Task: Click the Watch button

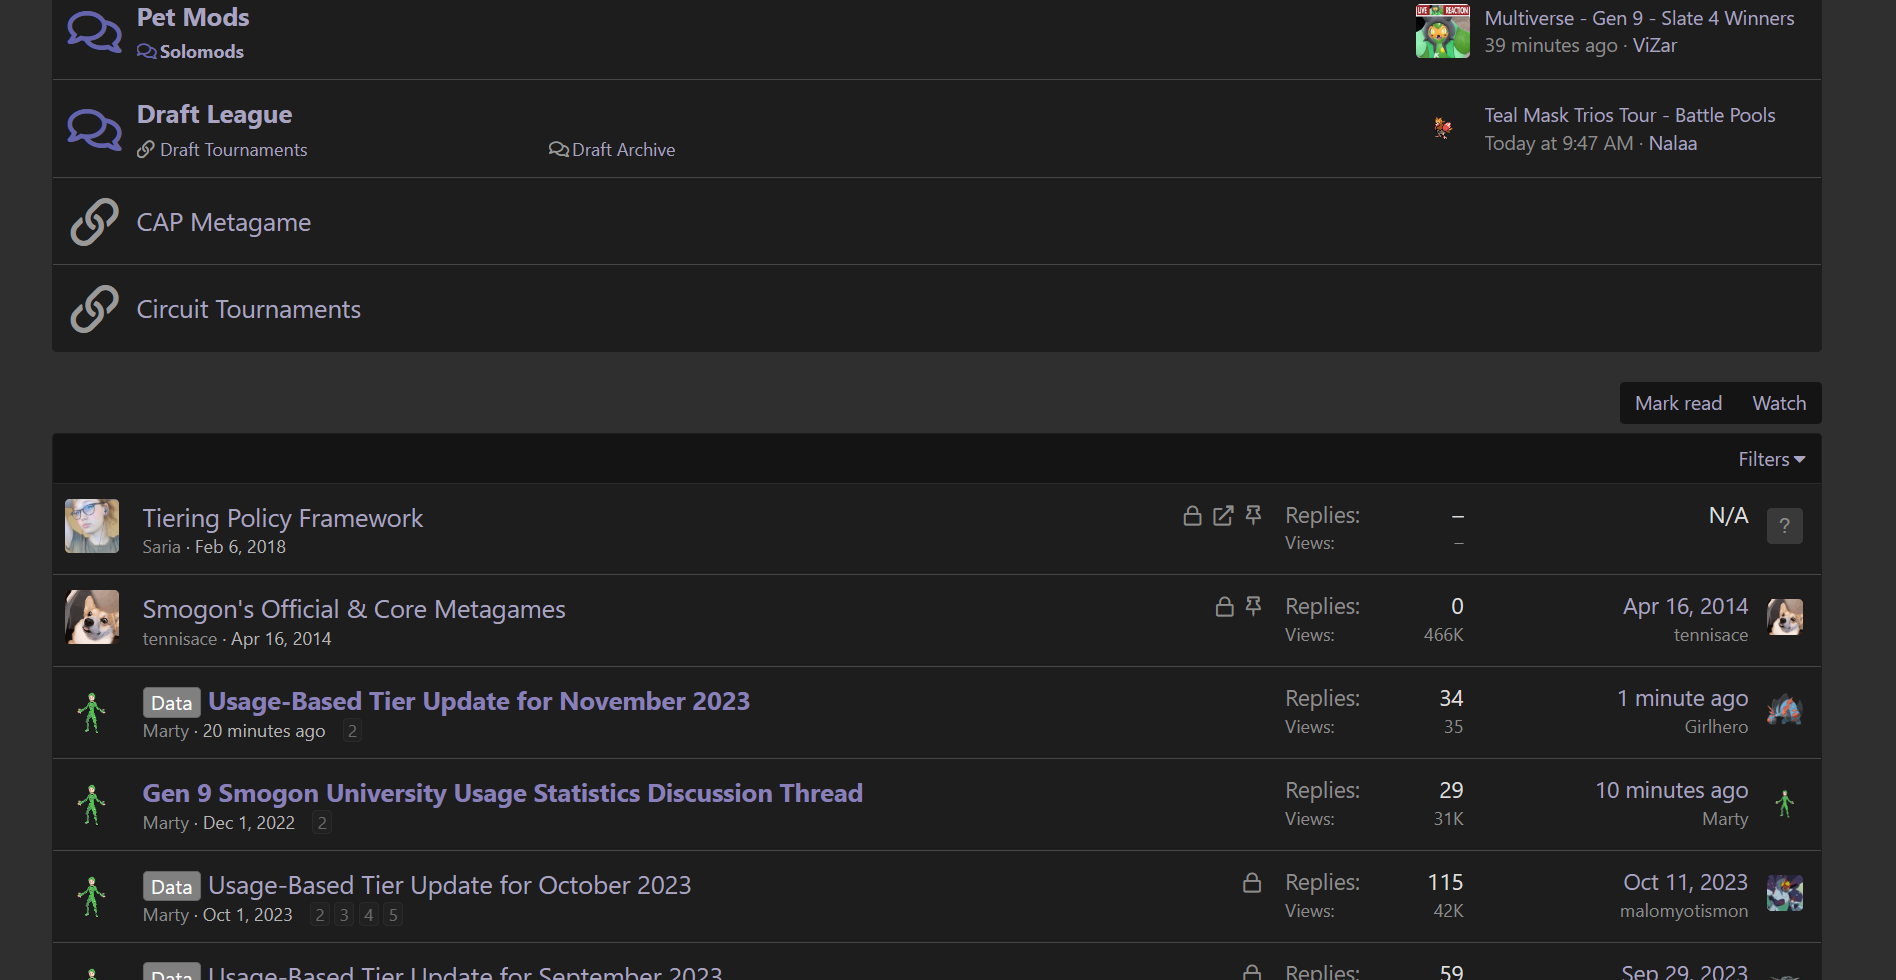Action: tap(1779, 403)
